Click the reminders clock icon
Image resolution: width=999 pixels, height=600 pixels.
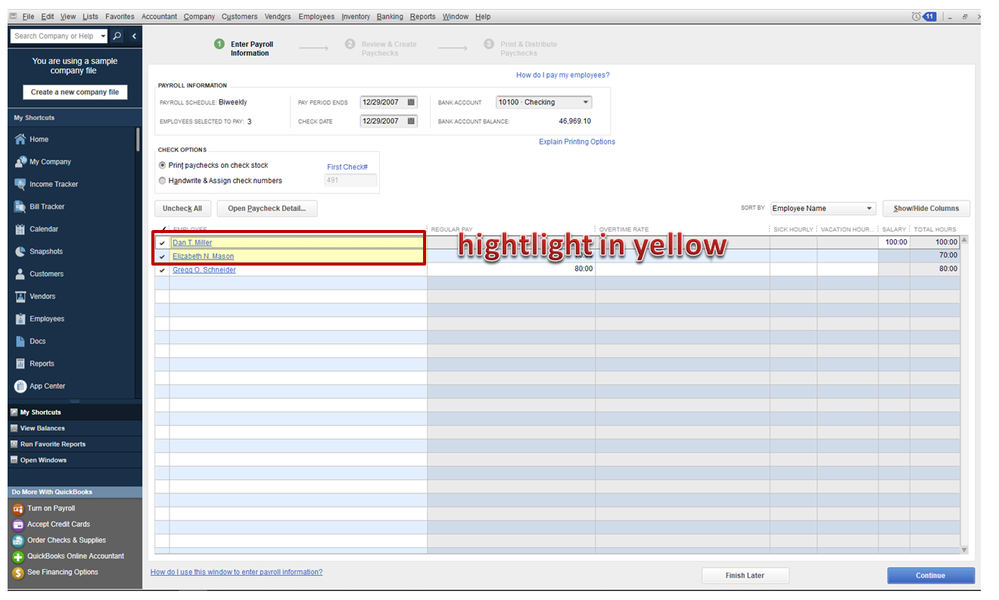[916, 17]
